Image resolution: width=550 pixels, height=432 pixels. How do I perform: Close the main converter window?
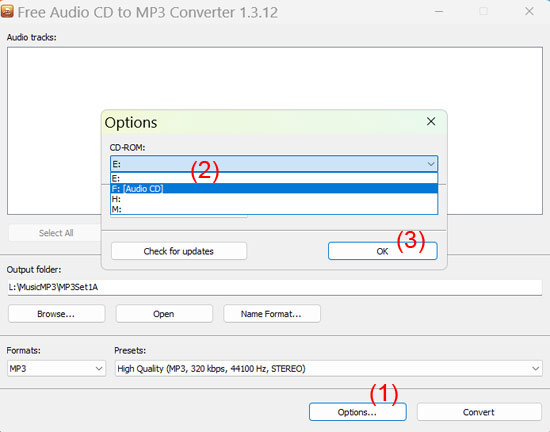pyautogui.click(x=529, y=12)
